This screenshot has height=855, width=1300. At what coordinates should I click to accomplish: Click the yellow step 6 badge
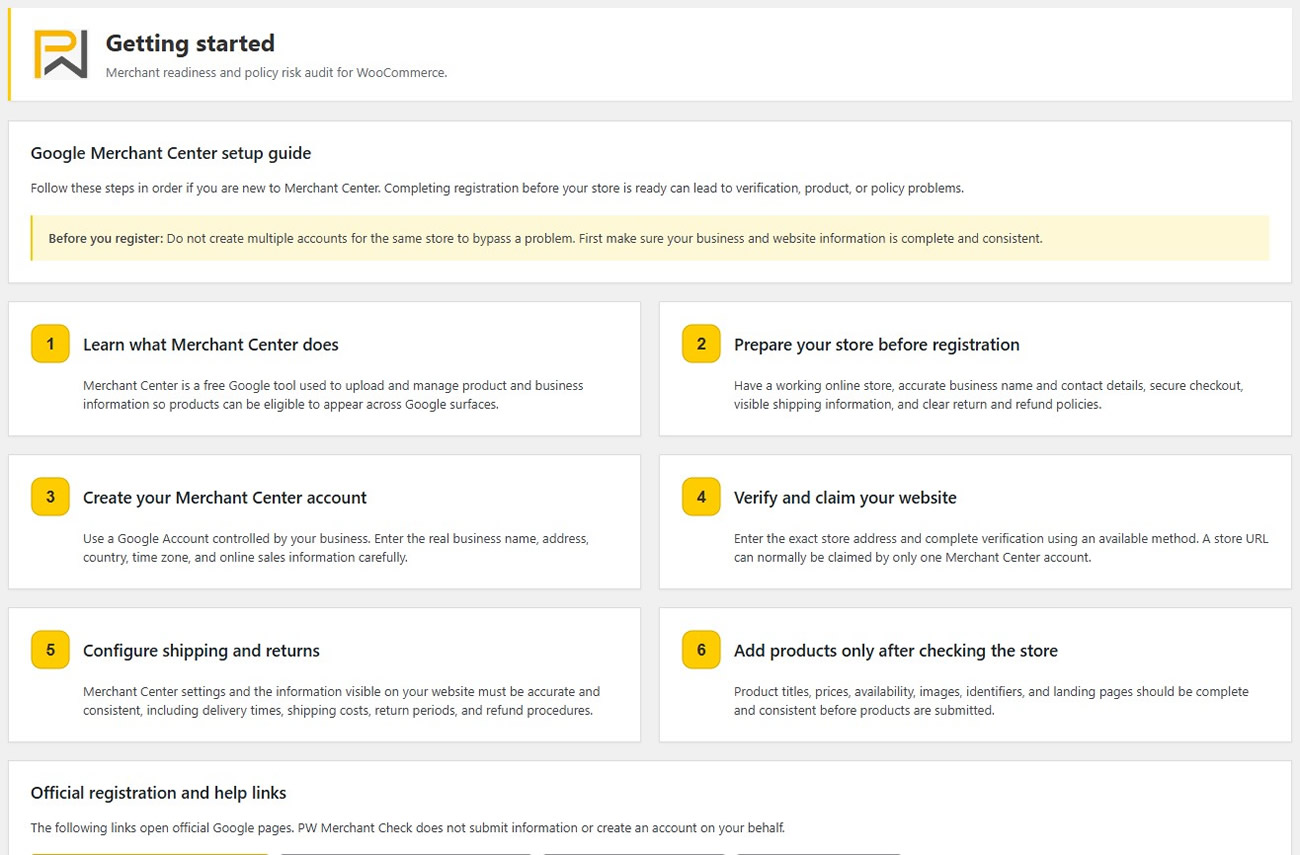701,650
